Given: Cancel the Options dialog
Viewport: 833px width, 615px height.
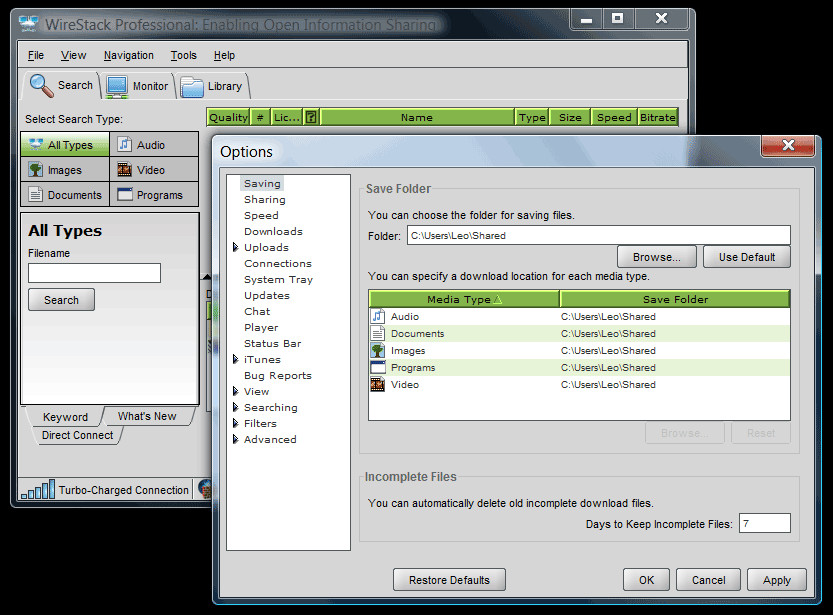Looking at the screenshot, I should pyautogui.click(x=709, y=580).
